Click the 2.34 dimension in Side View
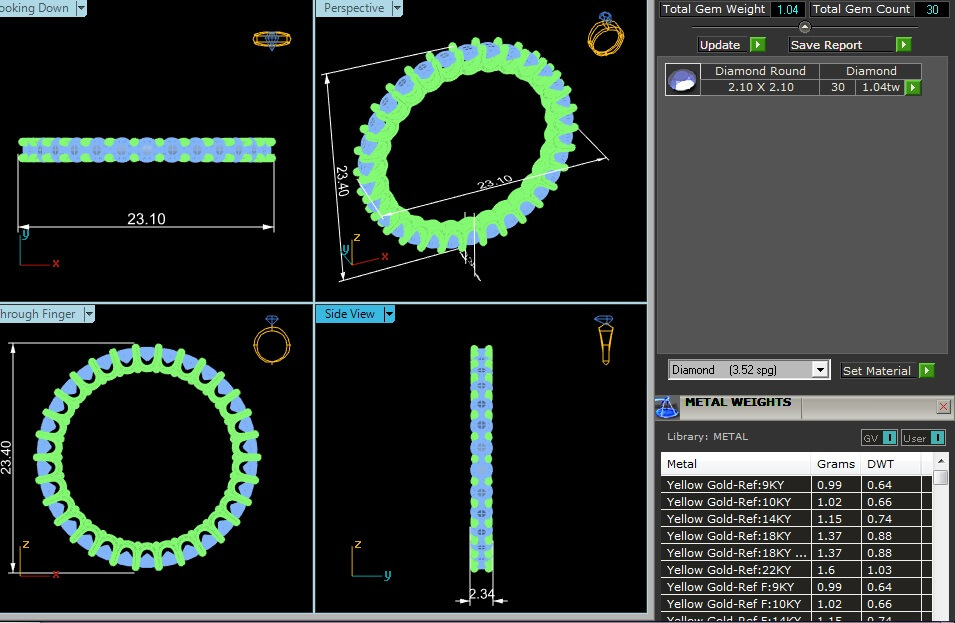The height and width of the screenshot is (623, 955). coord(481,594)
